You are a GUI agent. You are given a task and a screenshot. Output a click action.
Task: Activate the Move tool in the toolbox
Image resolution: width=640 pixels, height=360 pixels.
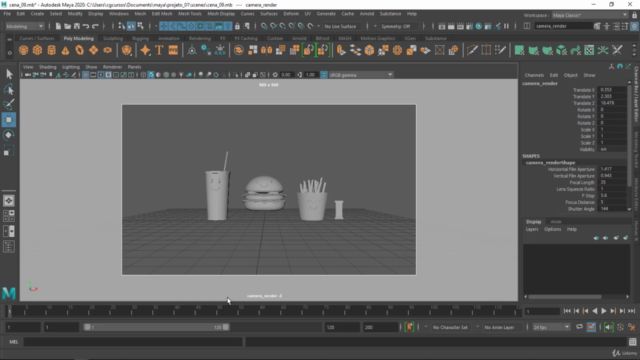pyautogui.click(x=9, y=120)
